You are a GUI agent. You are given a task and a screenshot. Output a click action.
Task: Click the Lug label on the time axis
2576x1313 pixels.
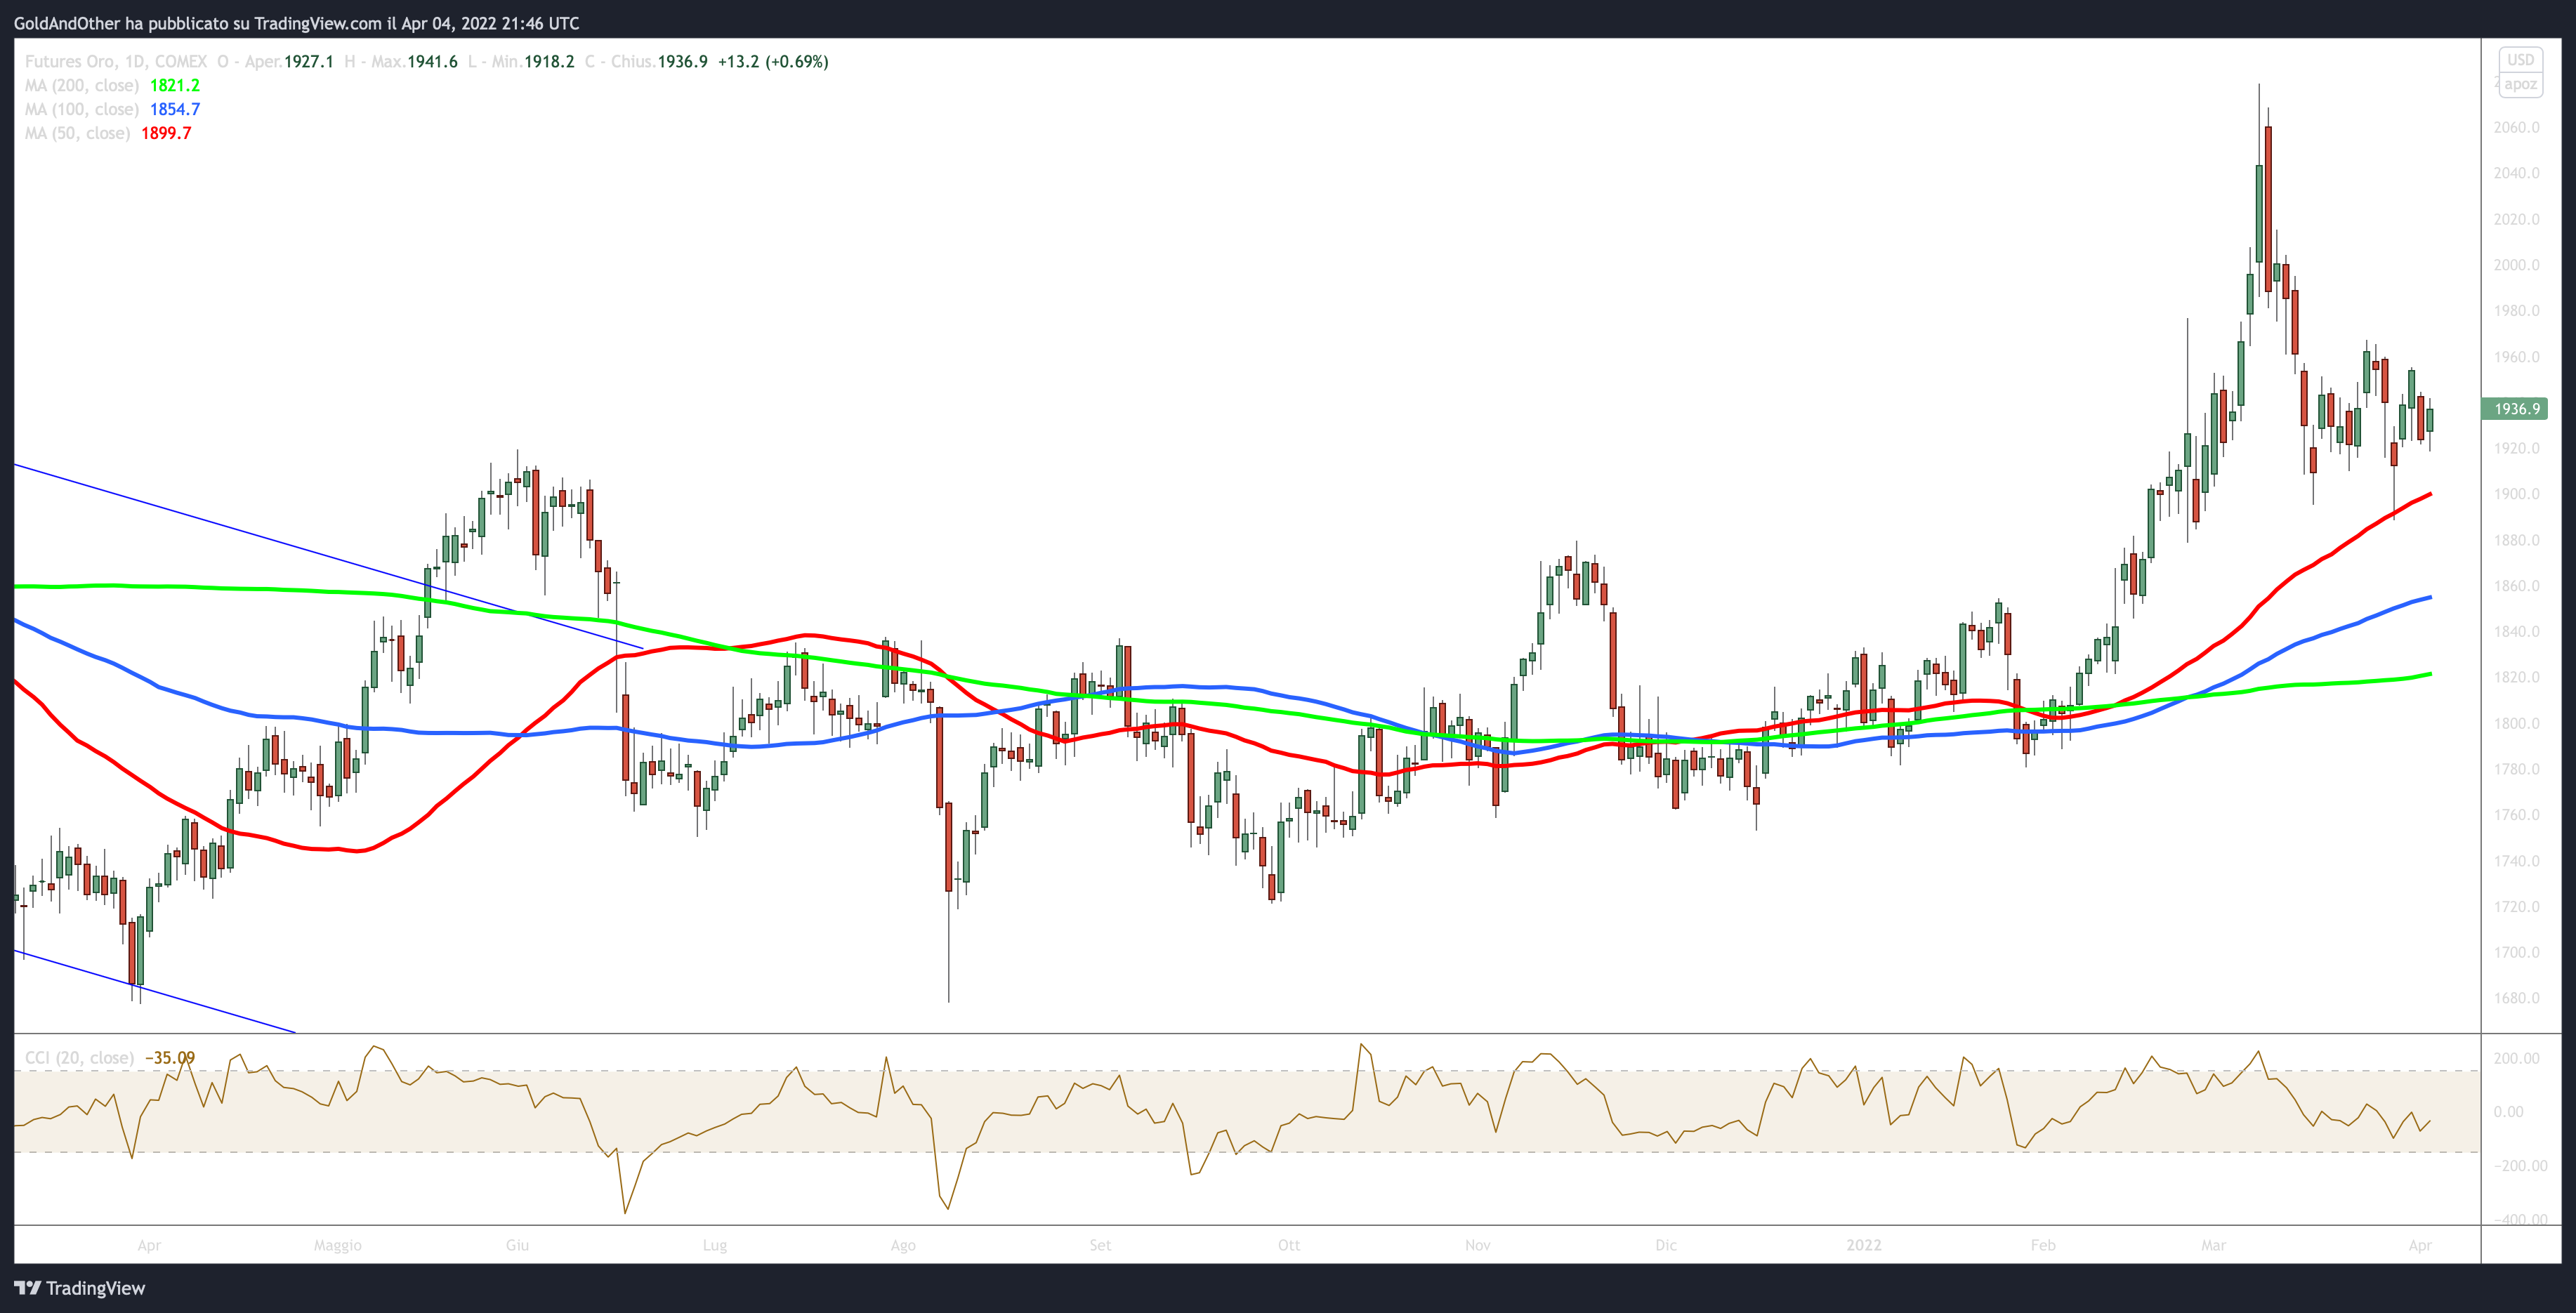coord(715,1245)
